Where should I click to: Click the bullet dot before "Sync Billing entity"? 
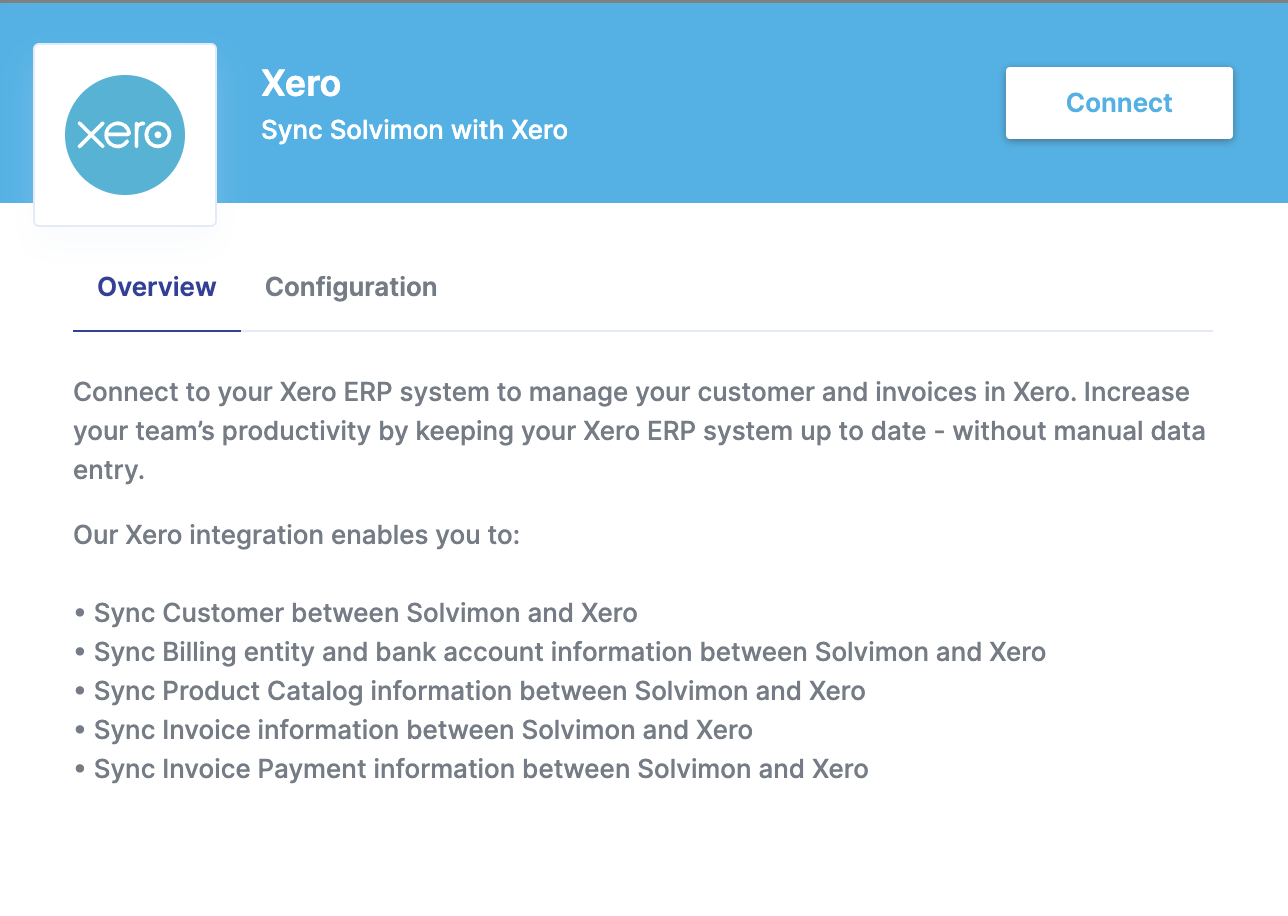(79, 653)
